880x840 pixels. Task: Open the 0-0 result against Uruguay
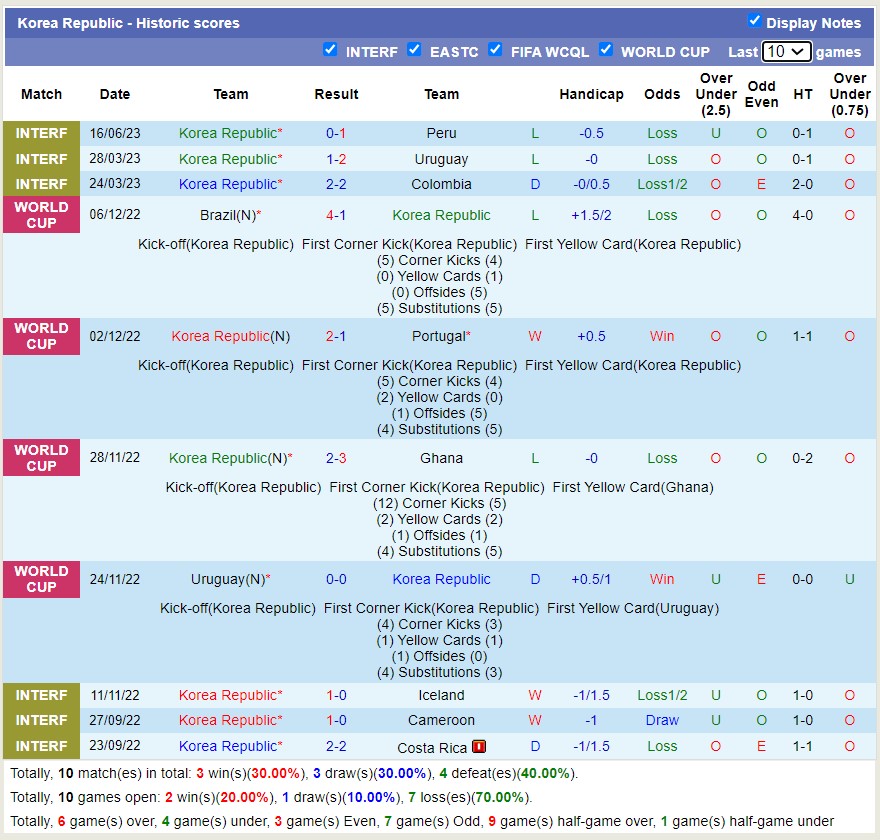[x=336, y=579]
